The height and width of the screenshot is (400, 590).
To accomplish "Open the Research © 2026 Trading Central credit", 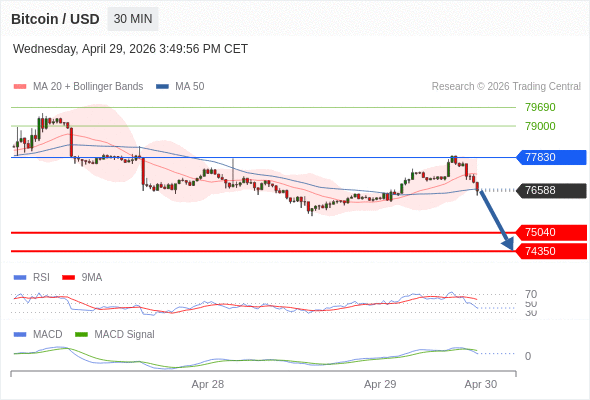I will (x=506, y=87).
